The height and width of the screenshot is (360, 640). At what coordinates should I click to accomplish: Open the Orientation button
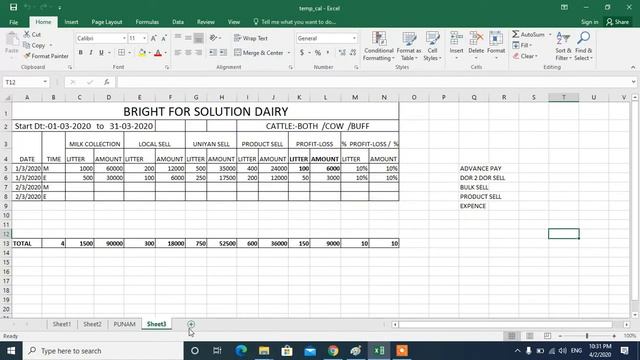(x=213, y=38)
